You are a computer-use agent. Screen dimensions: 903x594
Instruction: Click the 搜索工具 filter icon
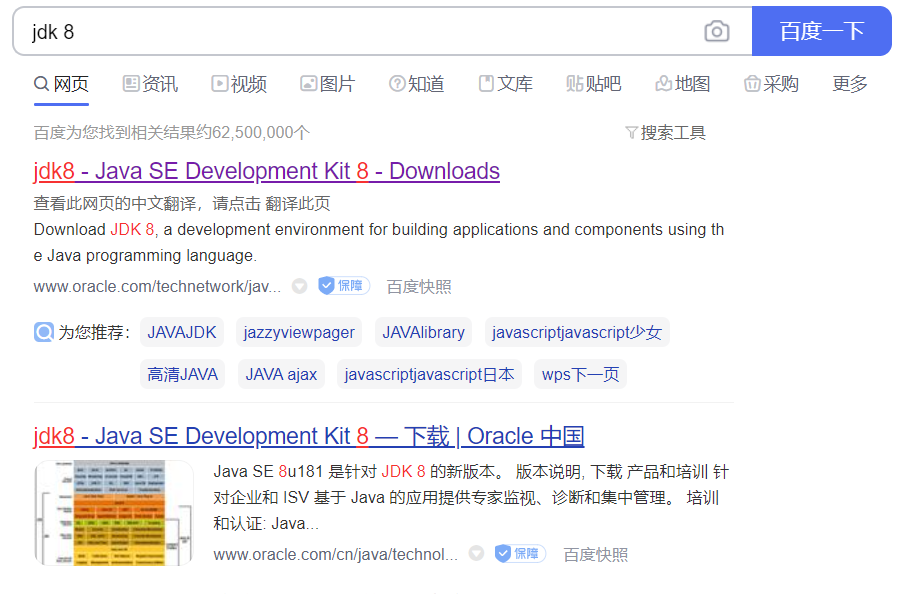[631, 131]
